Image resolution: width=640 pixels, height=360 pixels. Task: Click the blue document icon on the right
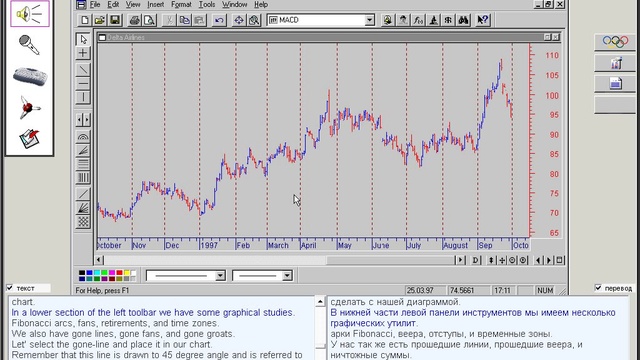(x=615, y=83)
